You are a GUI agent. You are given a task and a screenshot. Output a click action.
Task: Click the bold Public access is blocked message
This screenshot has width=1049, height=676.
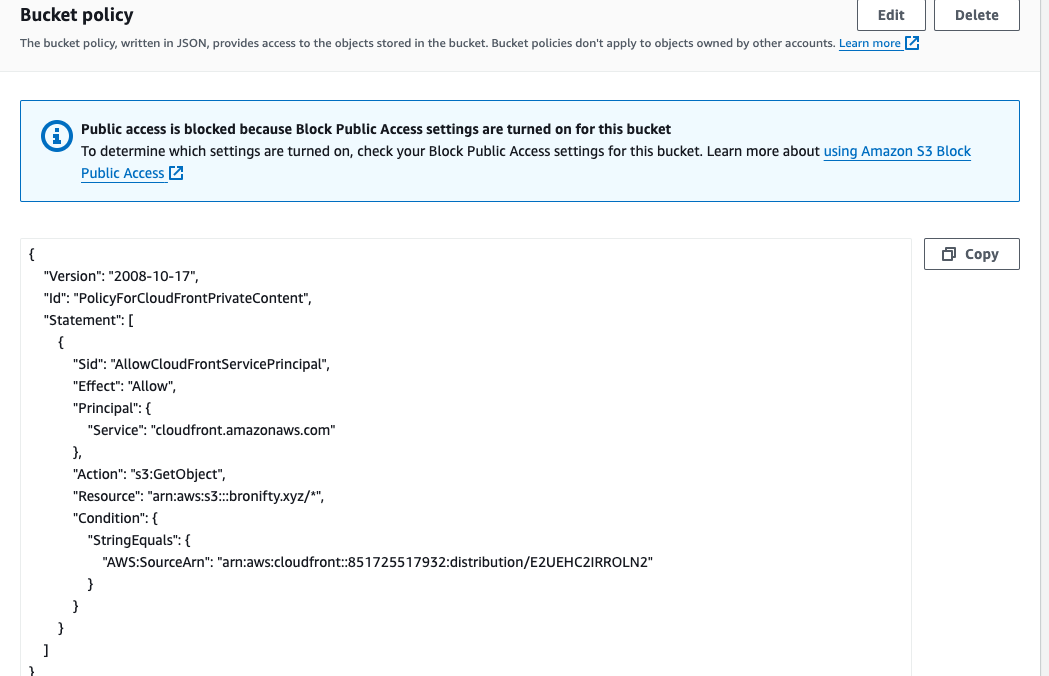click(375, 129)
